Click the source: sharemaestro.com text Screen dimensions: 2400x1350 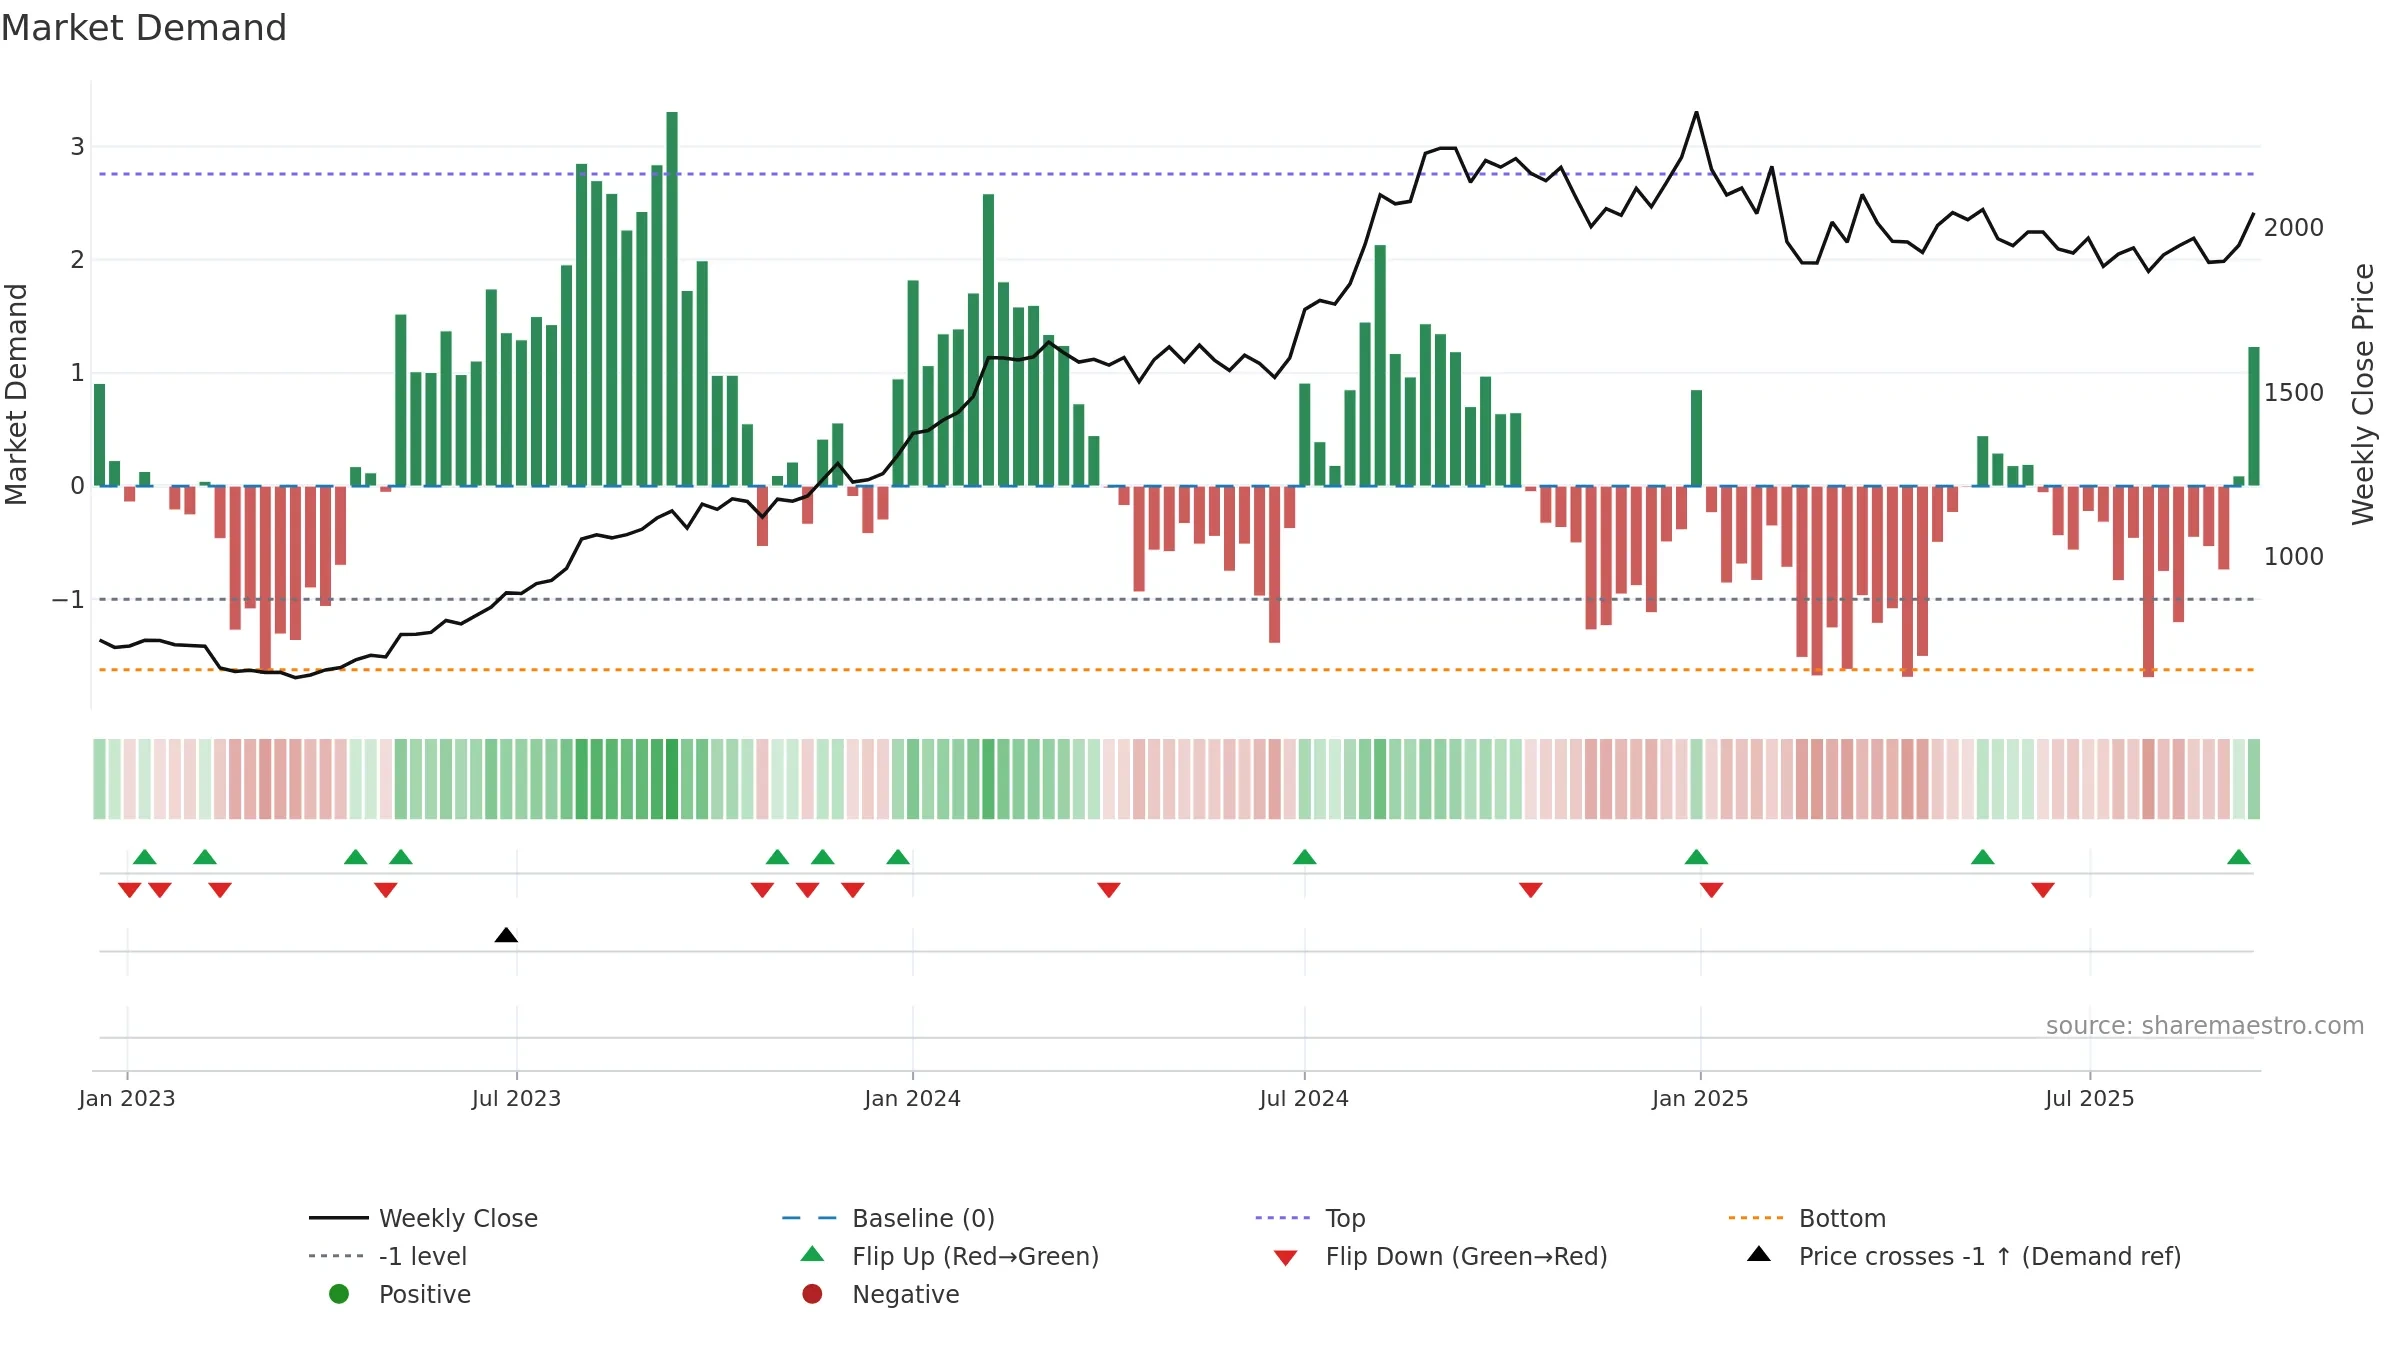(x=2205, y=1025)
